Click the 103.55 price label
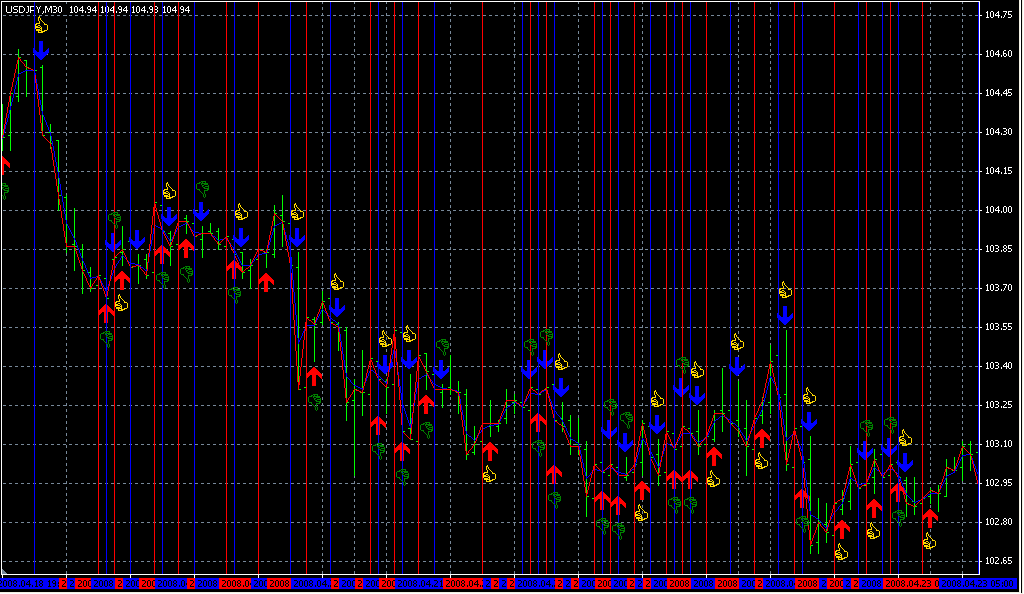1024x594 pixels. (999, 327)
